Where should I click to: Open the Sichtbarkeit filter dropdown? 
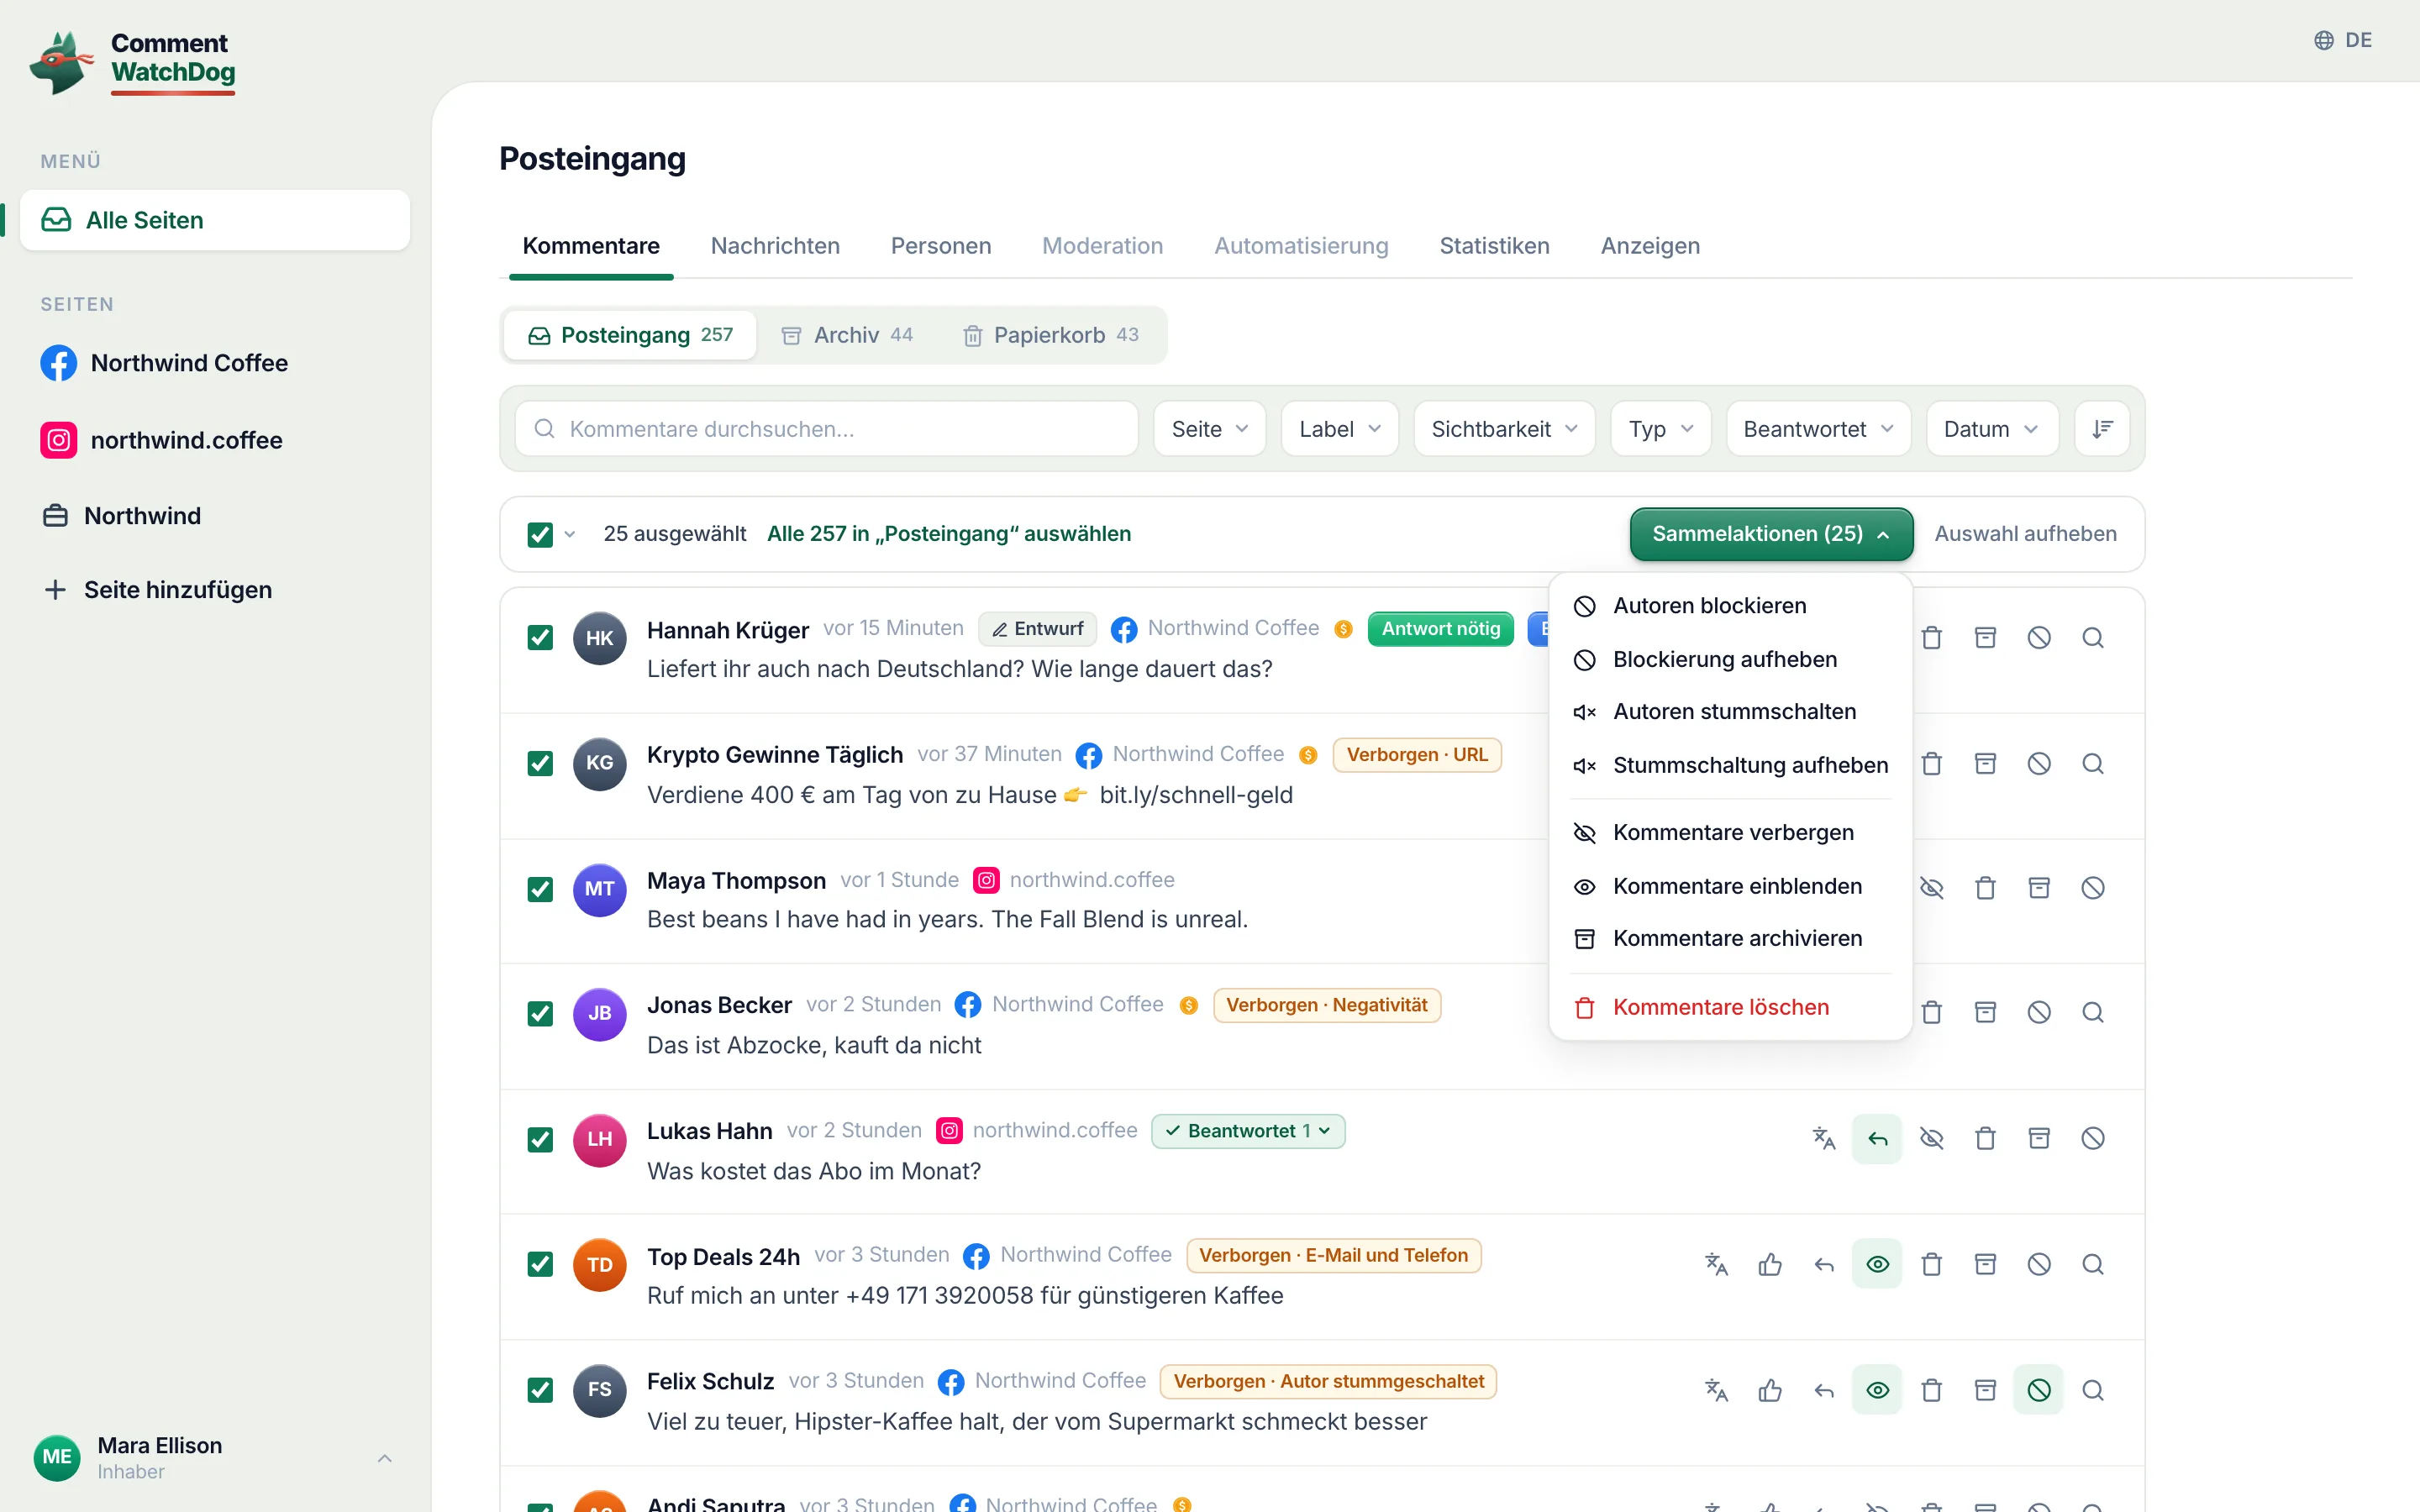pos(1503,429)
